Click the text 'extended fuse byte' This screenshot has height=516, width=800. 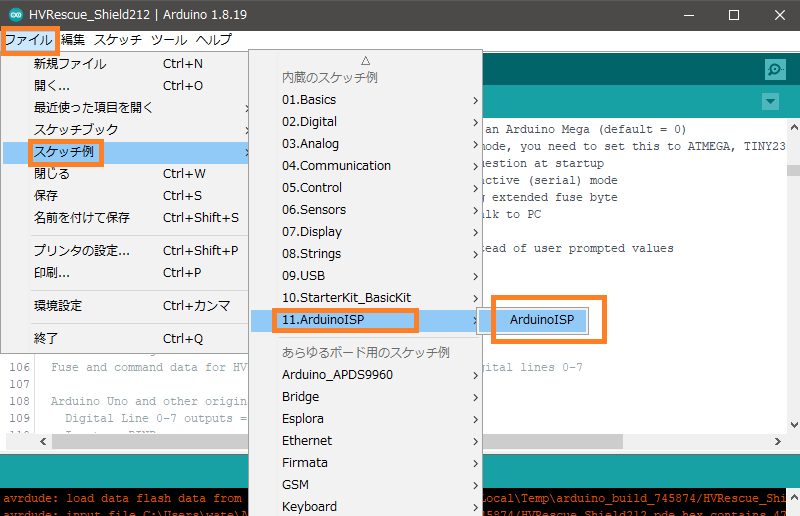555,198
